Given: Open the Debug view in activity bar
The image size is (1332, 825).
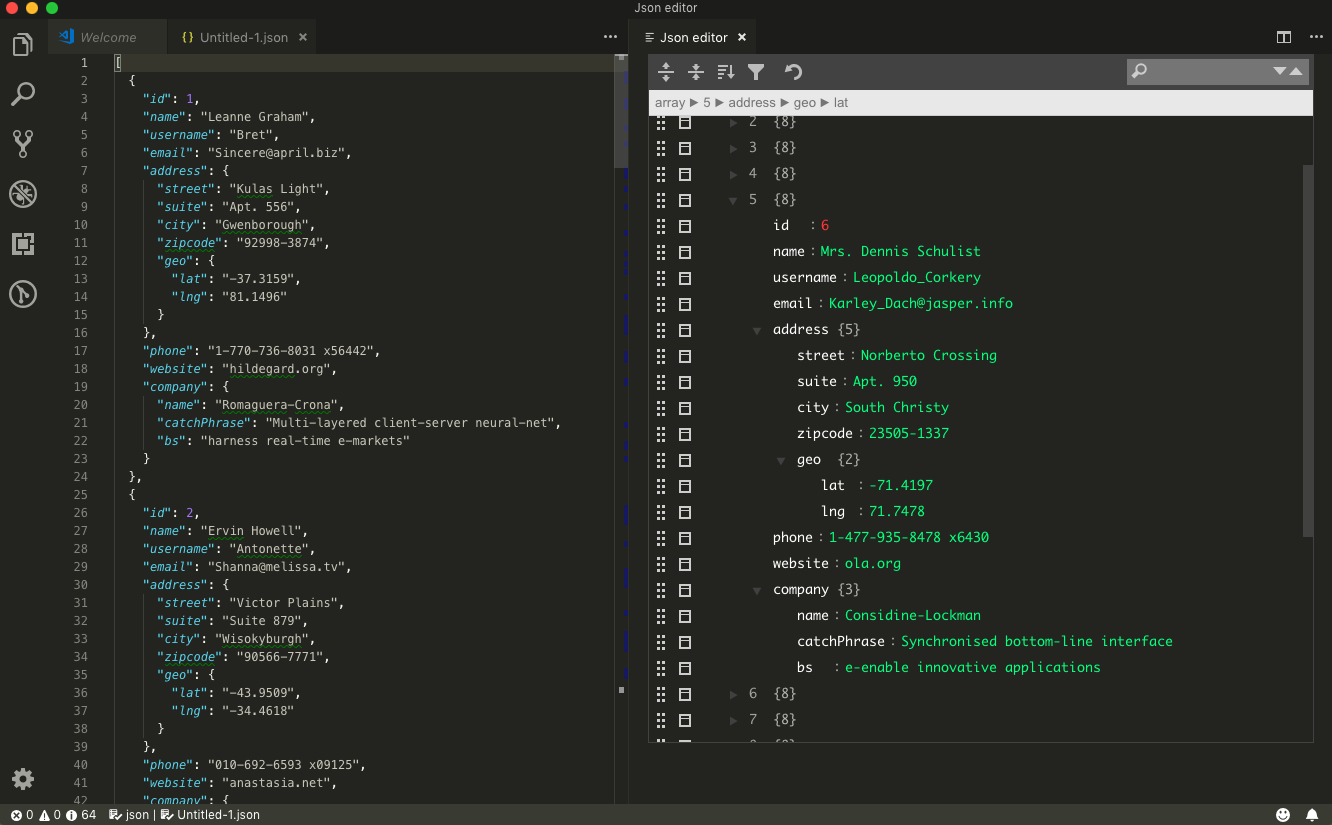Looking at the screenshot, I should pos(23,193).
